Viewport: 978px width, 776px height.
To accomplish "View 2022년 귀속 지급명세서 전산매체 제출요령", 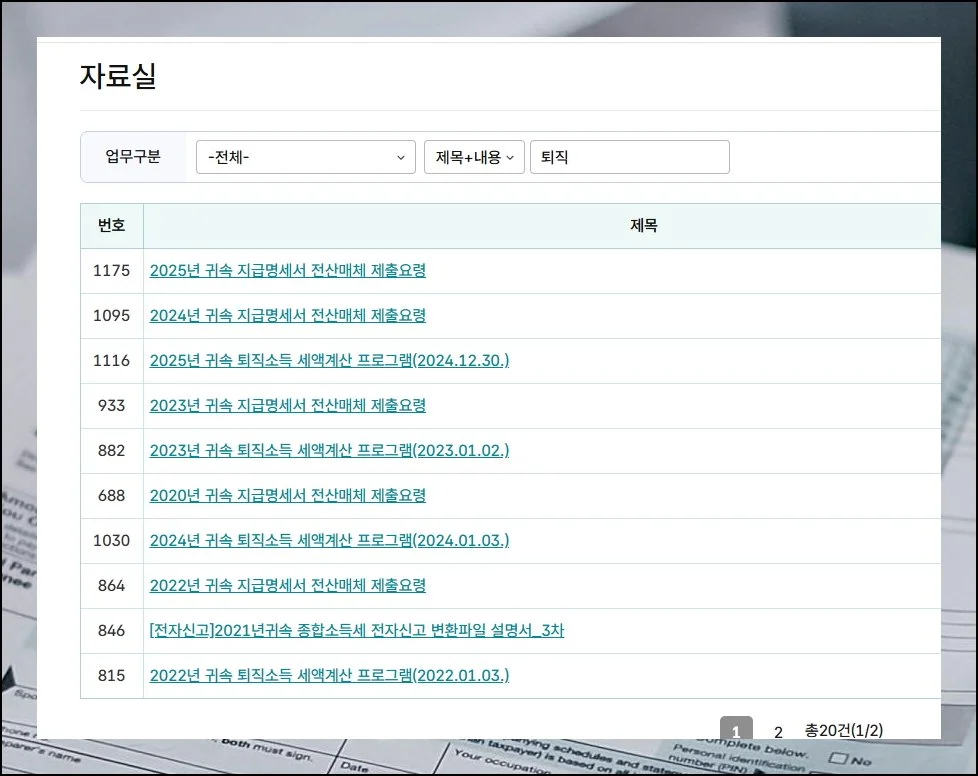I will pyautogui.click(x=288, y=585).
